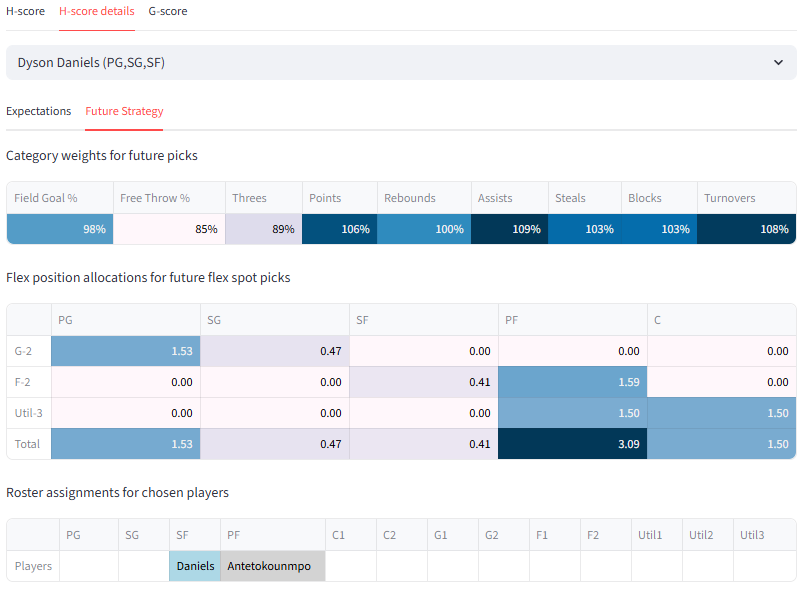Select the G-score tab
This screenshot has height=595, width=805.
(167, 11)
